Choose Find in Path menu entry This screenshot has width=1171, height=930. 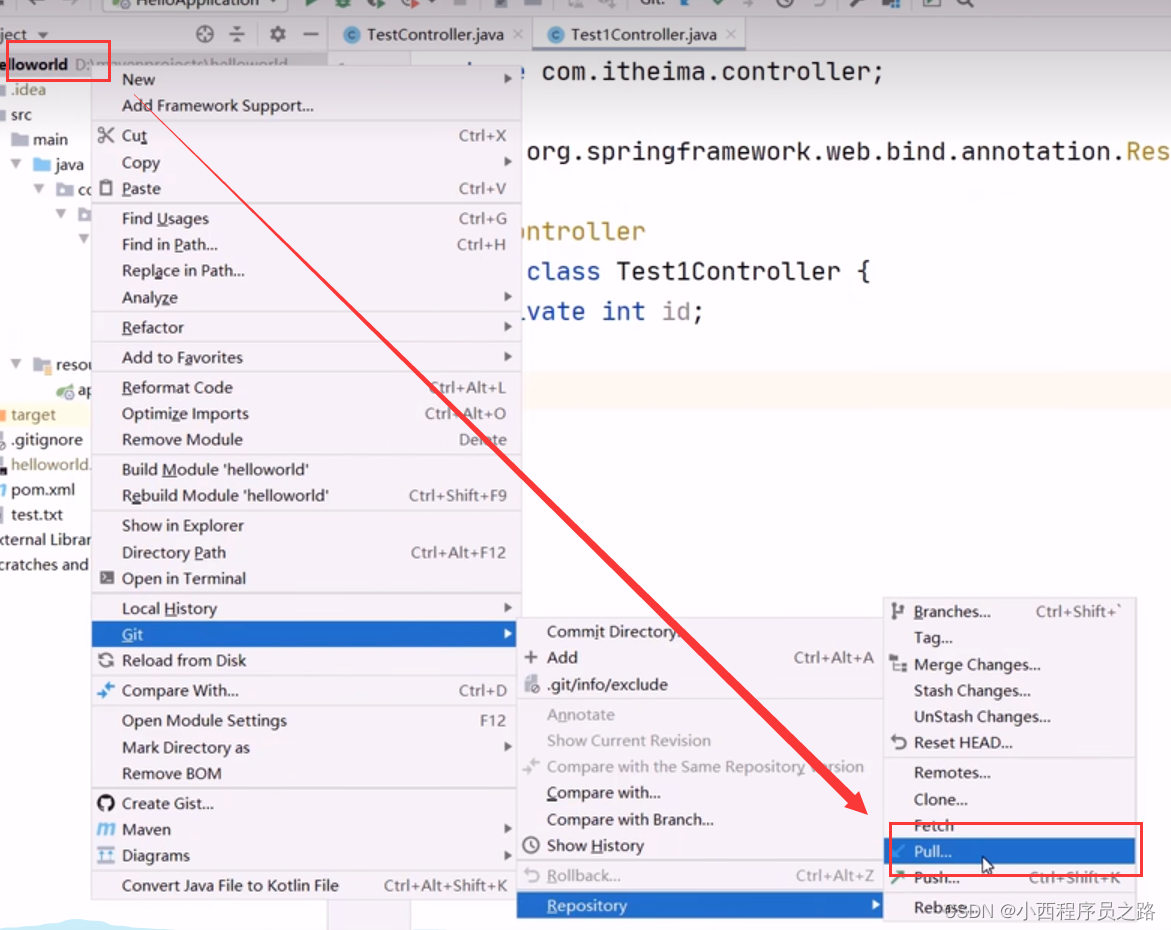click(x=305, y=244)
